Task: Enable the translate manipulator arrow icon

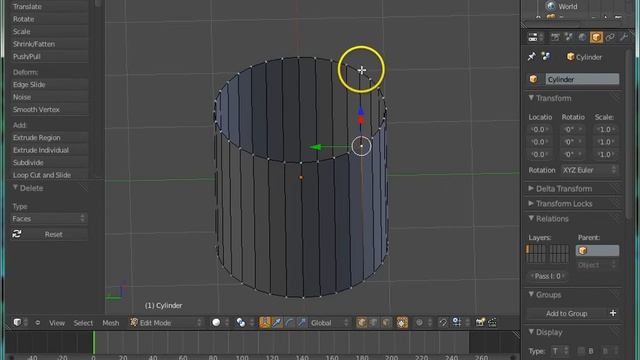Action: point(277,322)
